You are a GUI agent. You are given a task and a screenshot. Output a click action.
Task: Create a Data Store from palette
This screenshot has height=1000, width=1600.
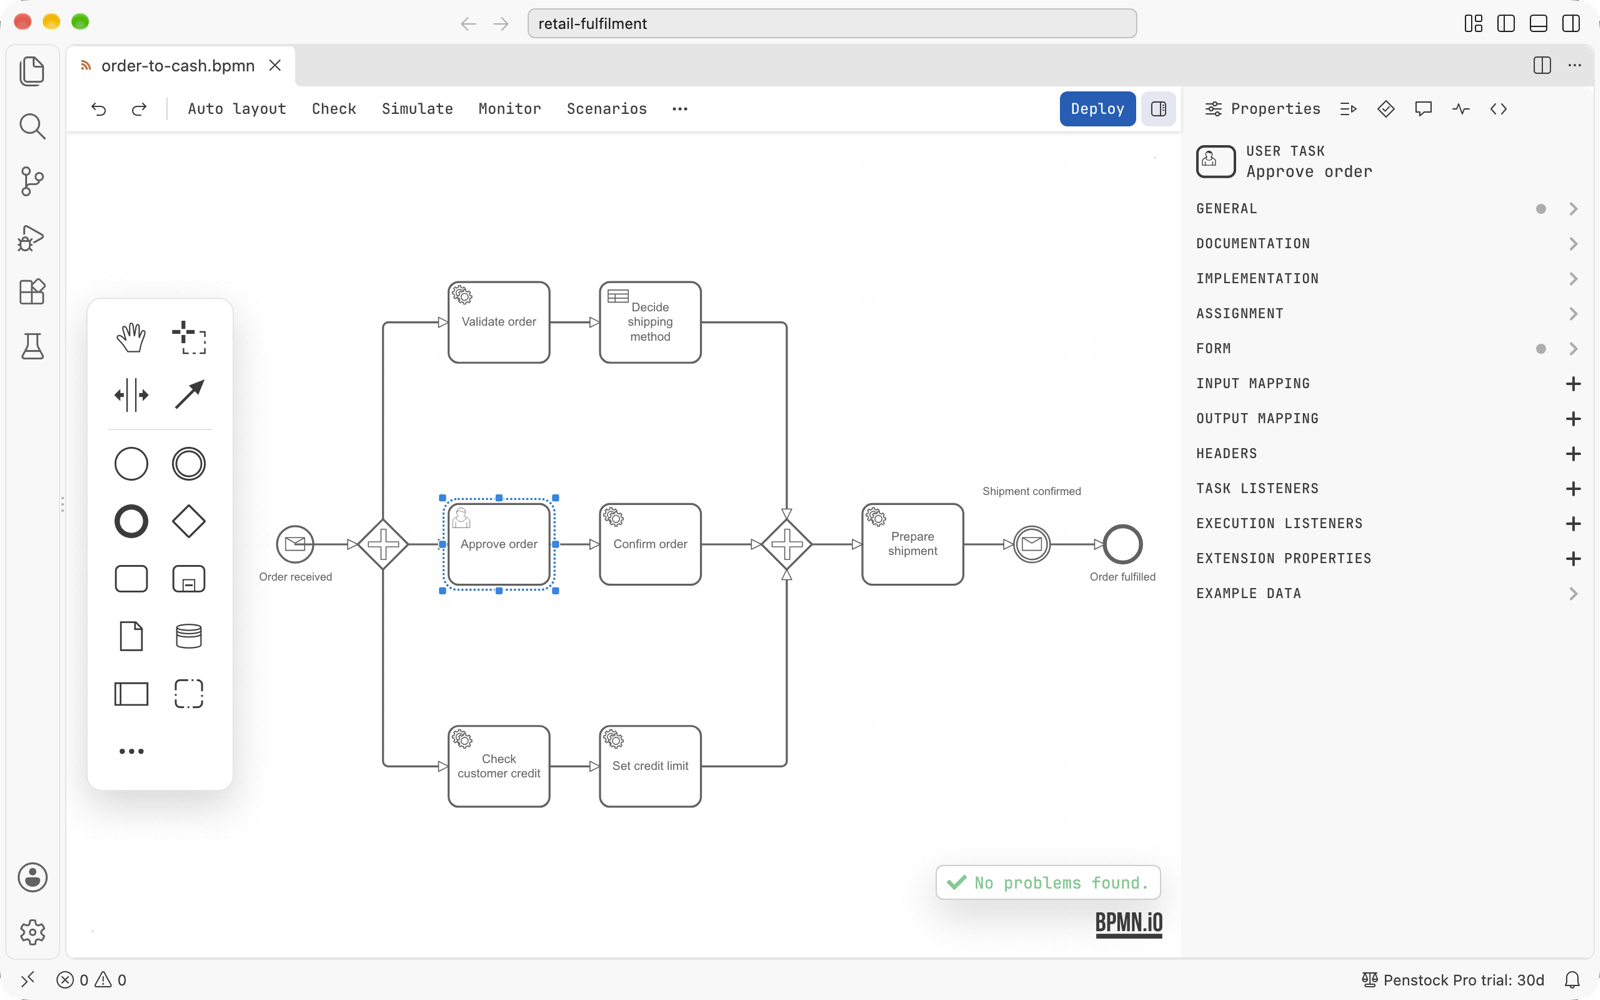(189, 636)
